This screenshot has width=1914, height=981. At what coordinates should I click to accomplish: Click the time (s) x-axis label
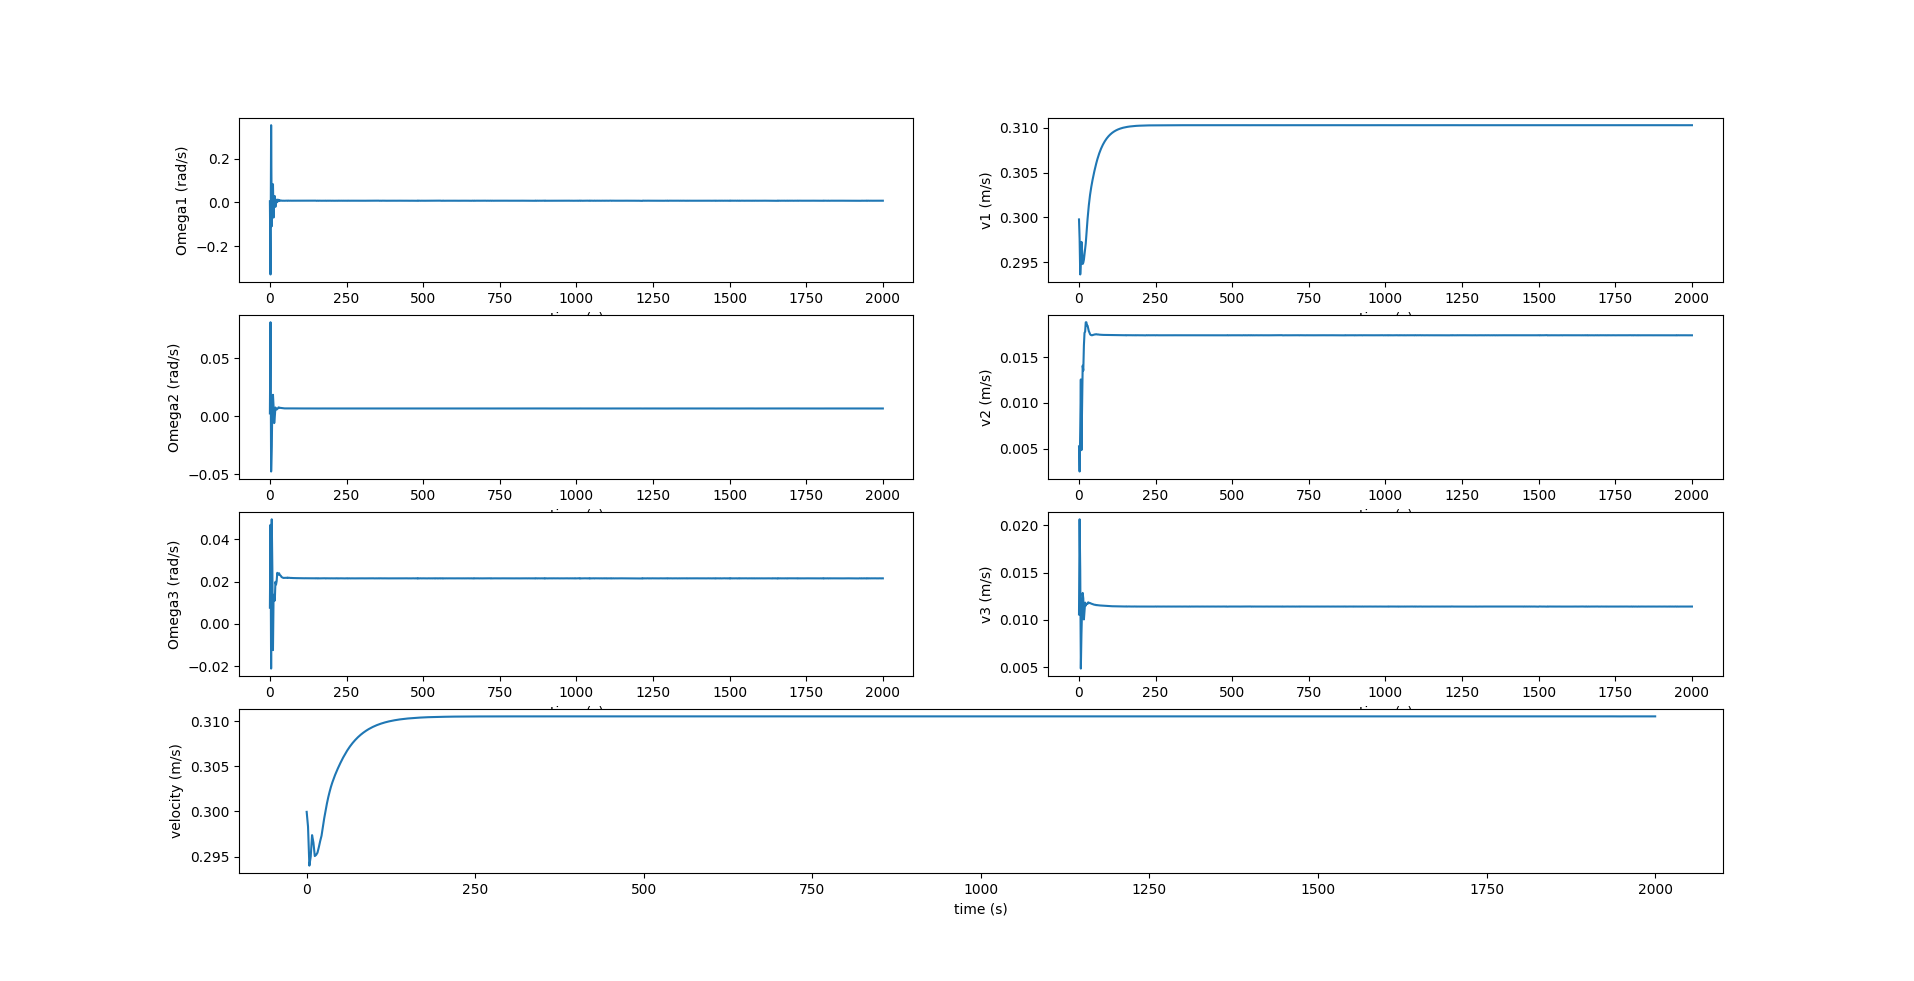coord(981,909)
